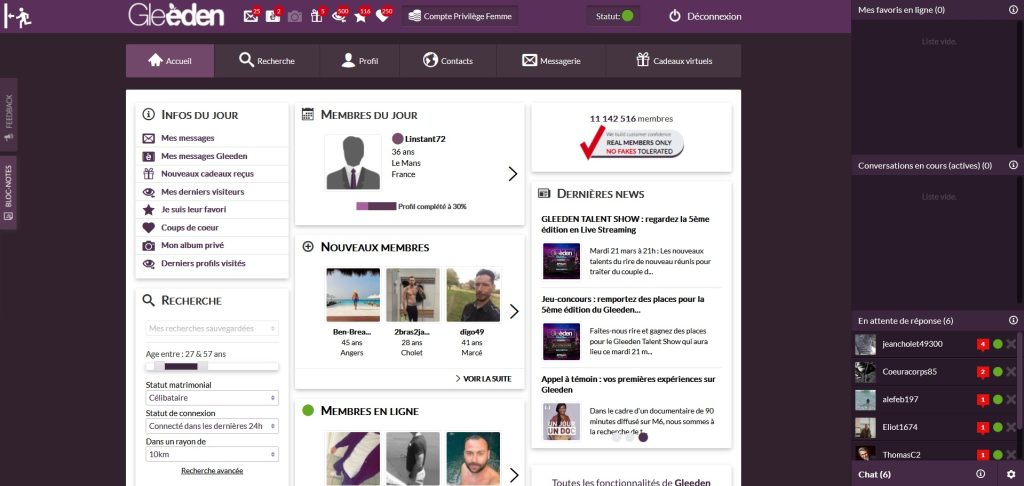Open the saved searches dropdown
The width and height of the screenshot is (1024, 486).
click(x=212, y=328)
